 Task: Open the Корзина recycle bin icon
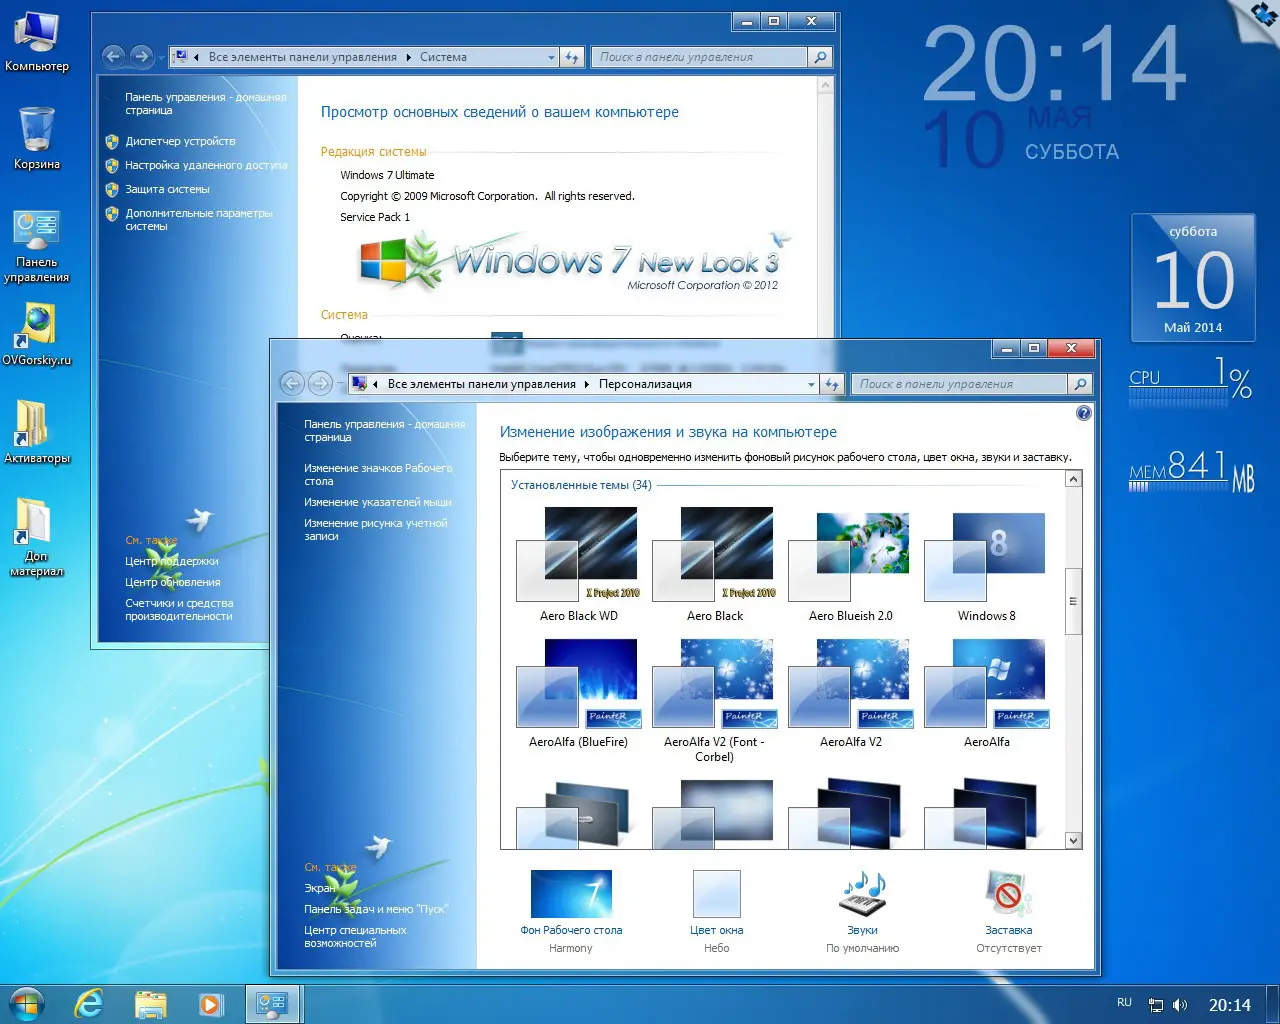click(x=37, y=138)
